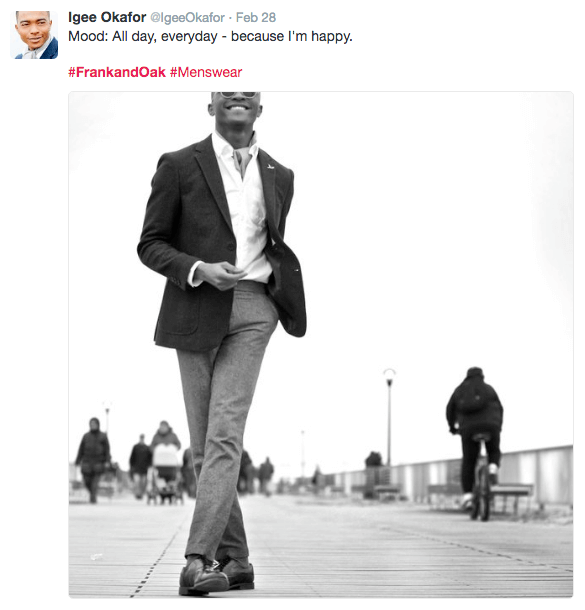
Task: Open Igee Okafor's profile avatar
Action: 34,35
